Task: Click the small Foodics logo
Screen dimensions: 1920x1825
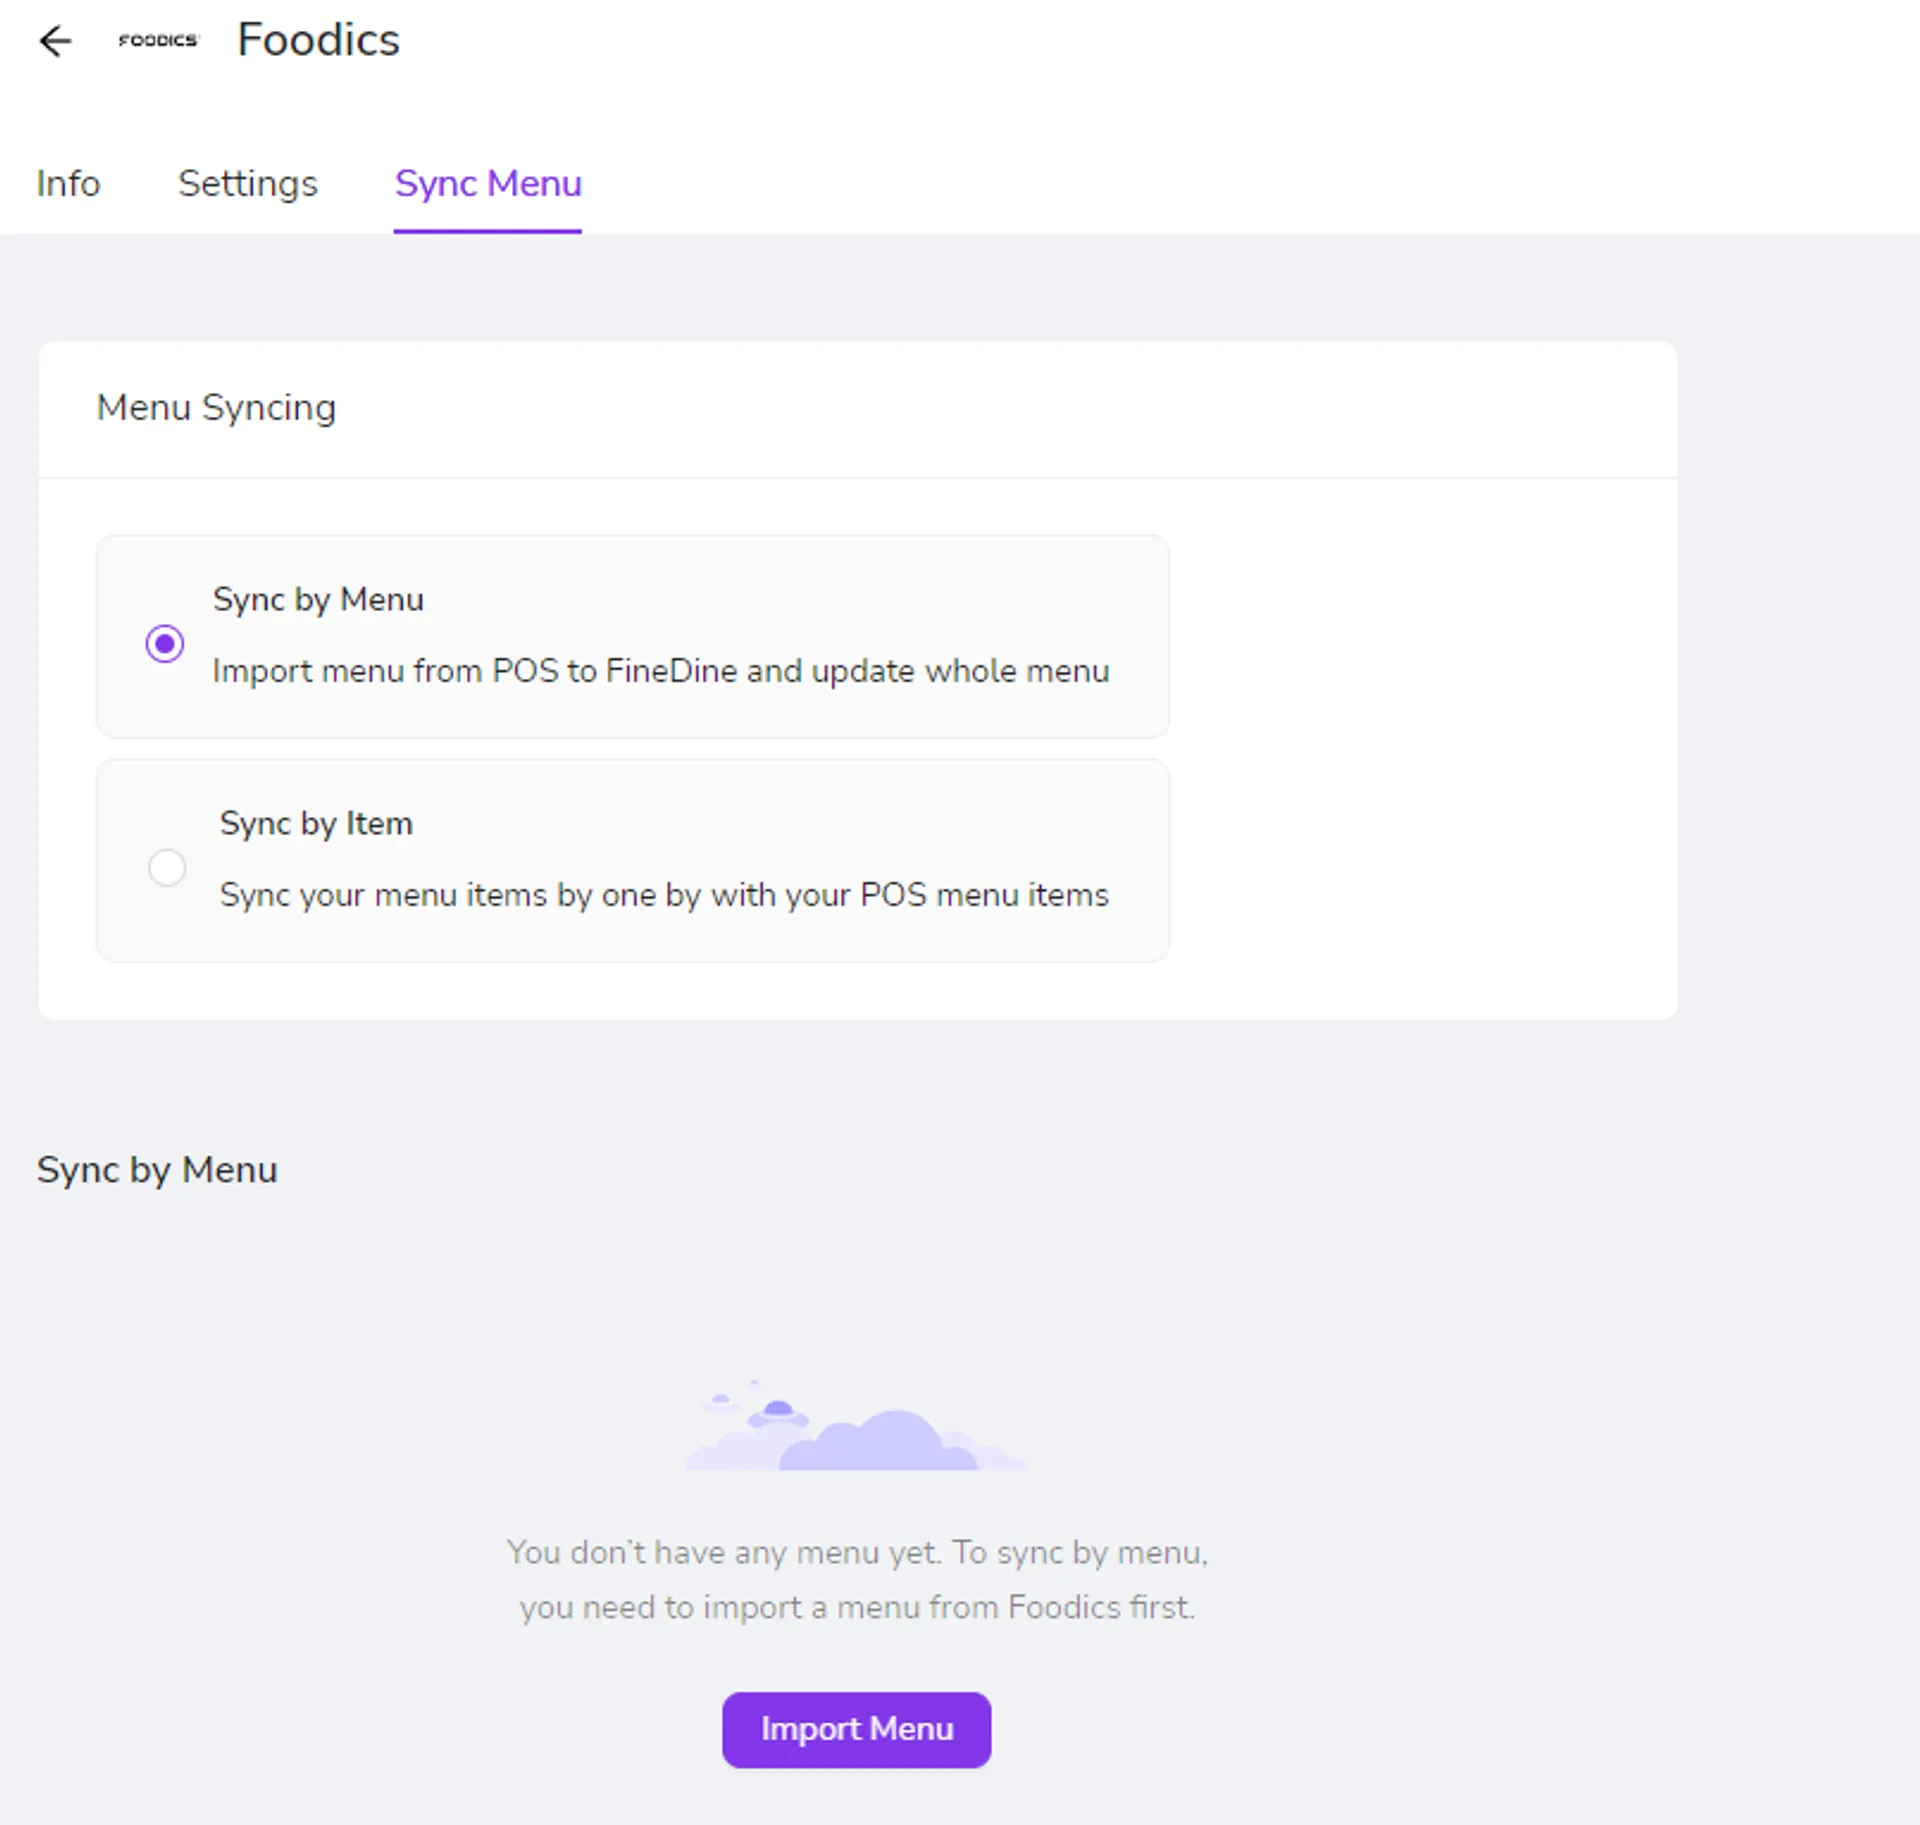Action: [x=158, y=40]
